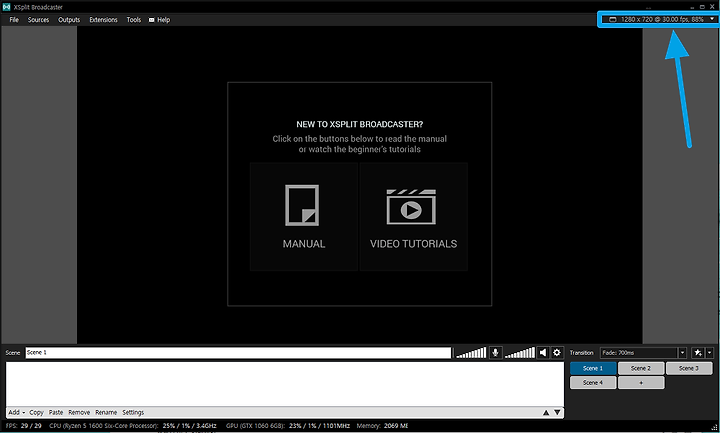Click the CPU usage 25% / 1% / 3.4GHz value
The height and width of the screenshot is (433, 720).
click(189, 426)
